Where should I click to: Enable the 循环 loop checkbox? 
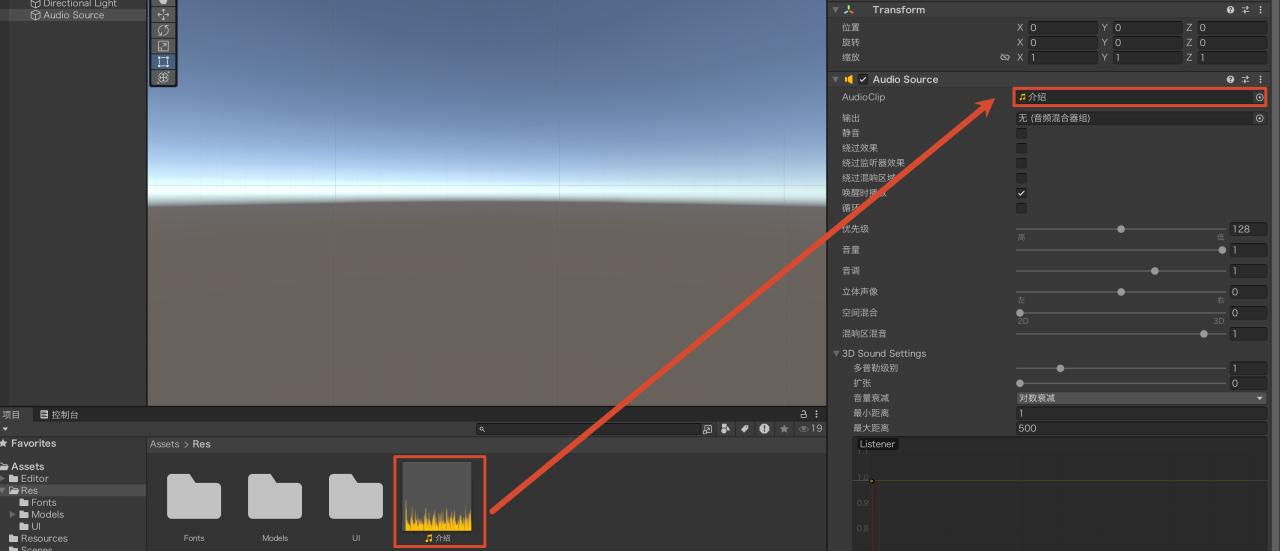pos(1021,208)
